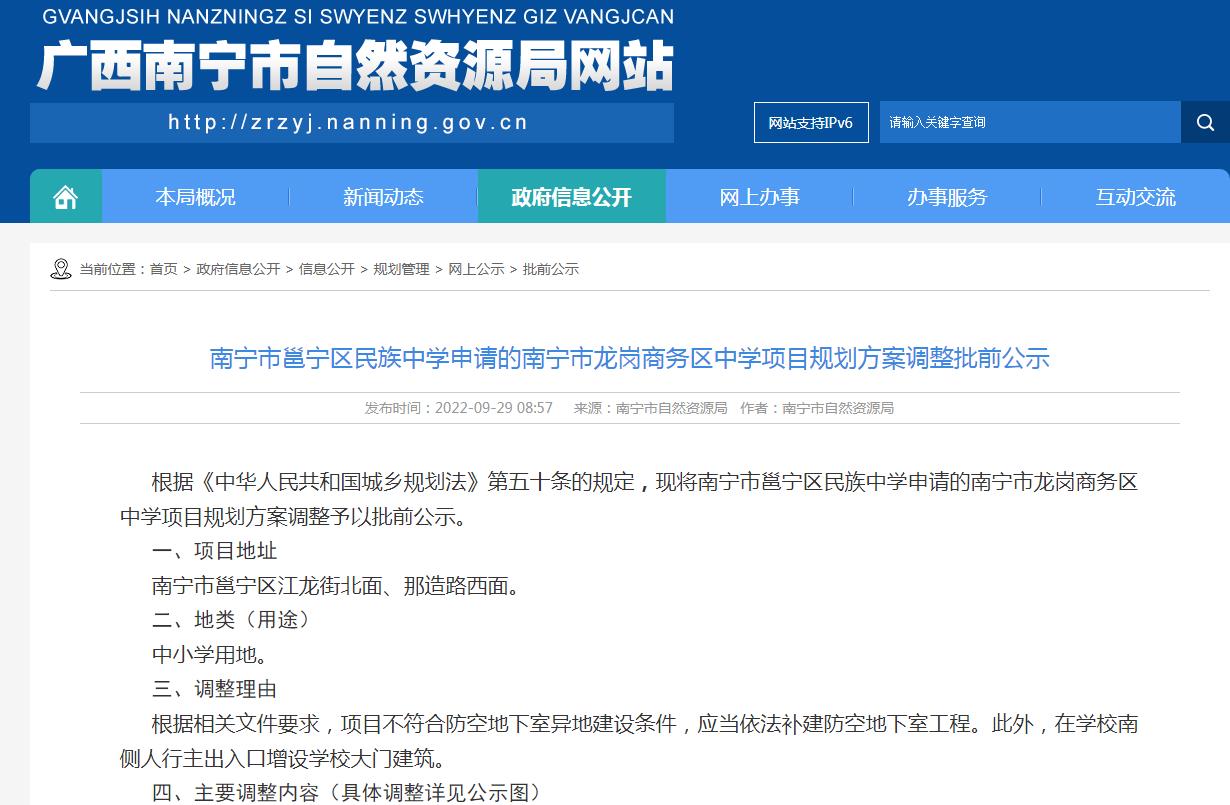
Task: Open the 新闻动态 menu tab
Action: 383,197
